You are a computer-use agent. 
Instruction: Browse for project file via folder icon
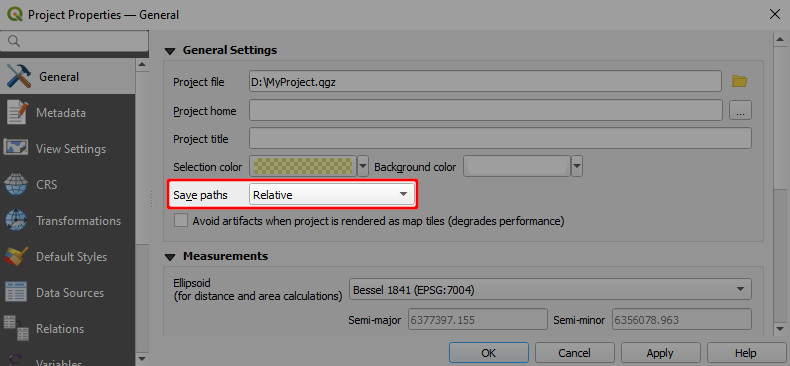(x=740, y=82)
